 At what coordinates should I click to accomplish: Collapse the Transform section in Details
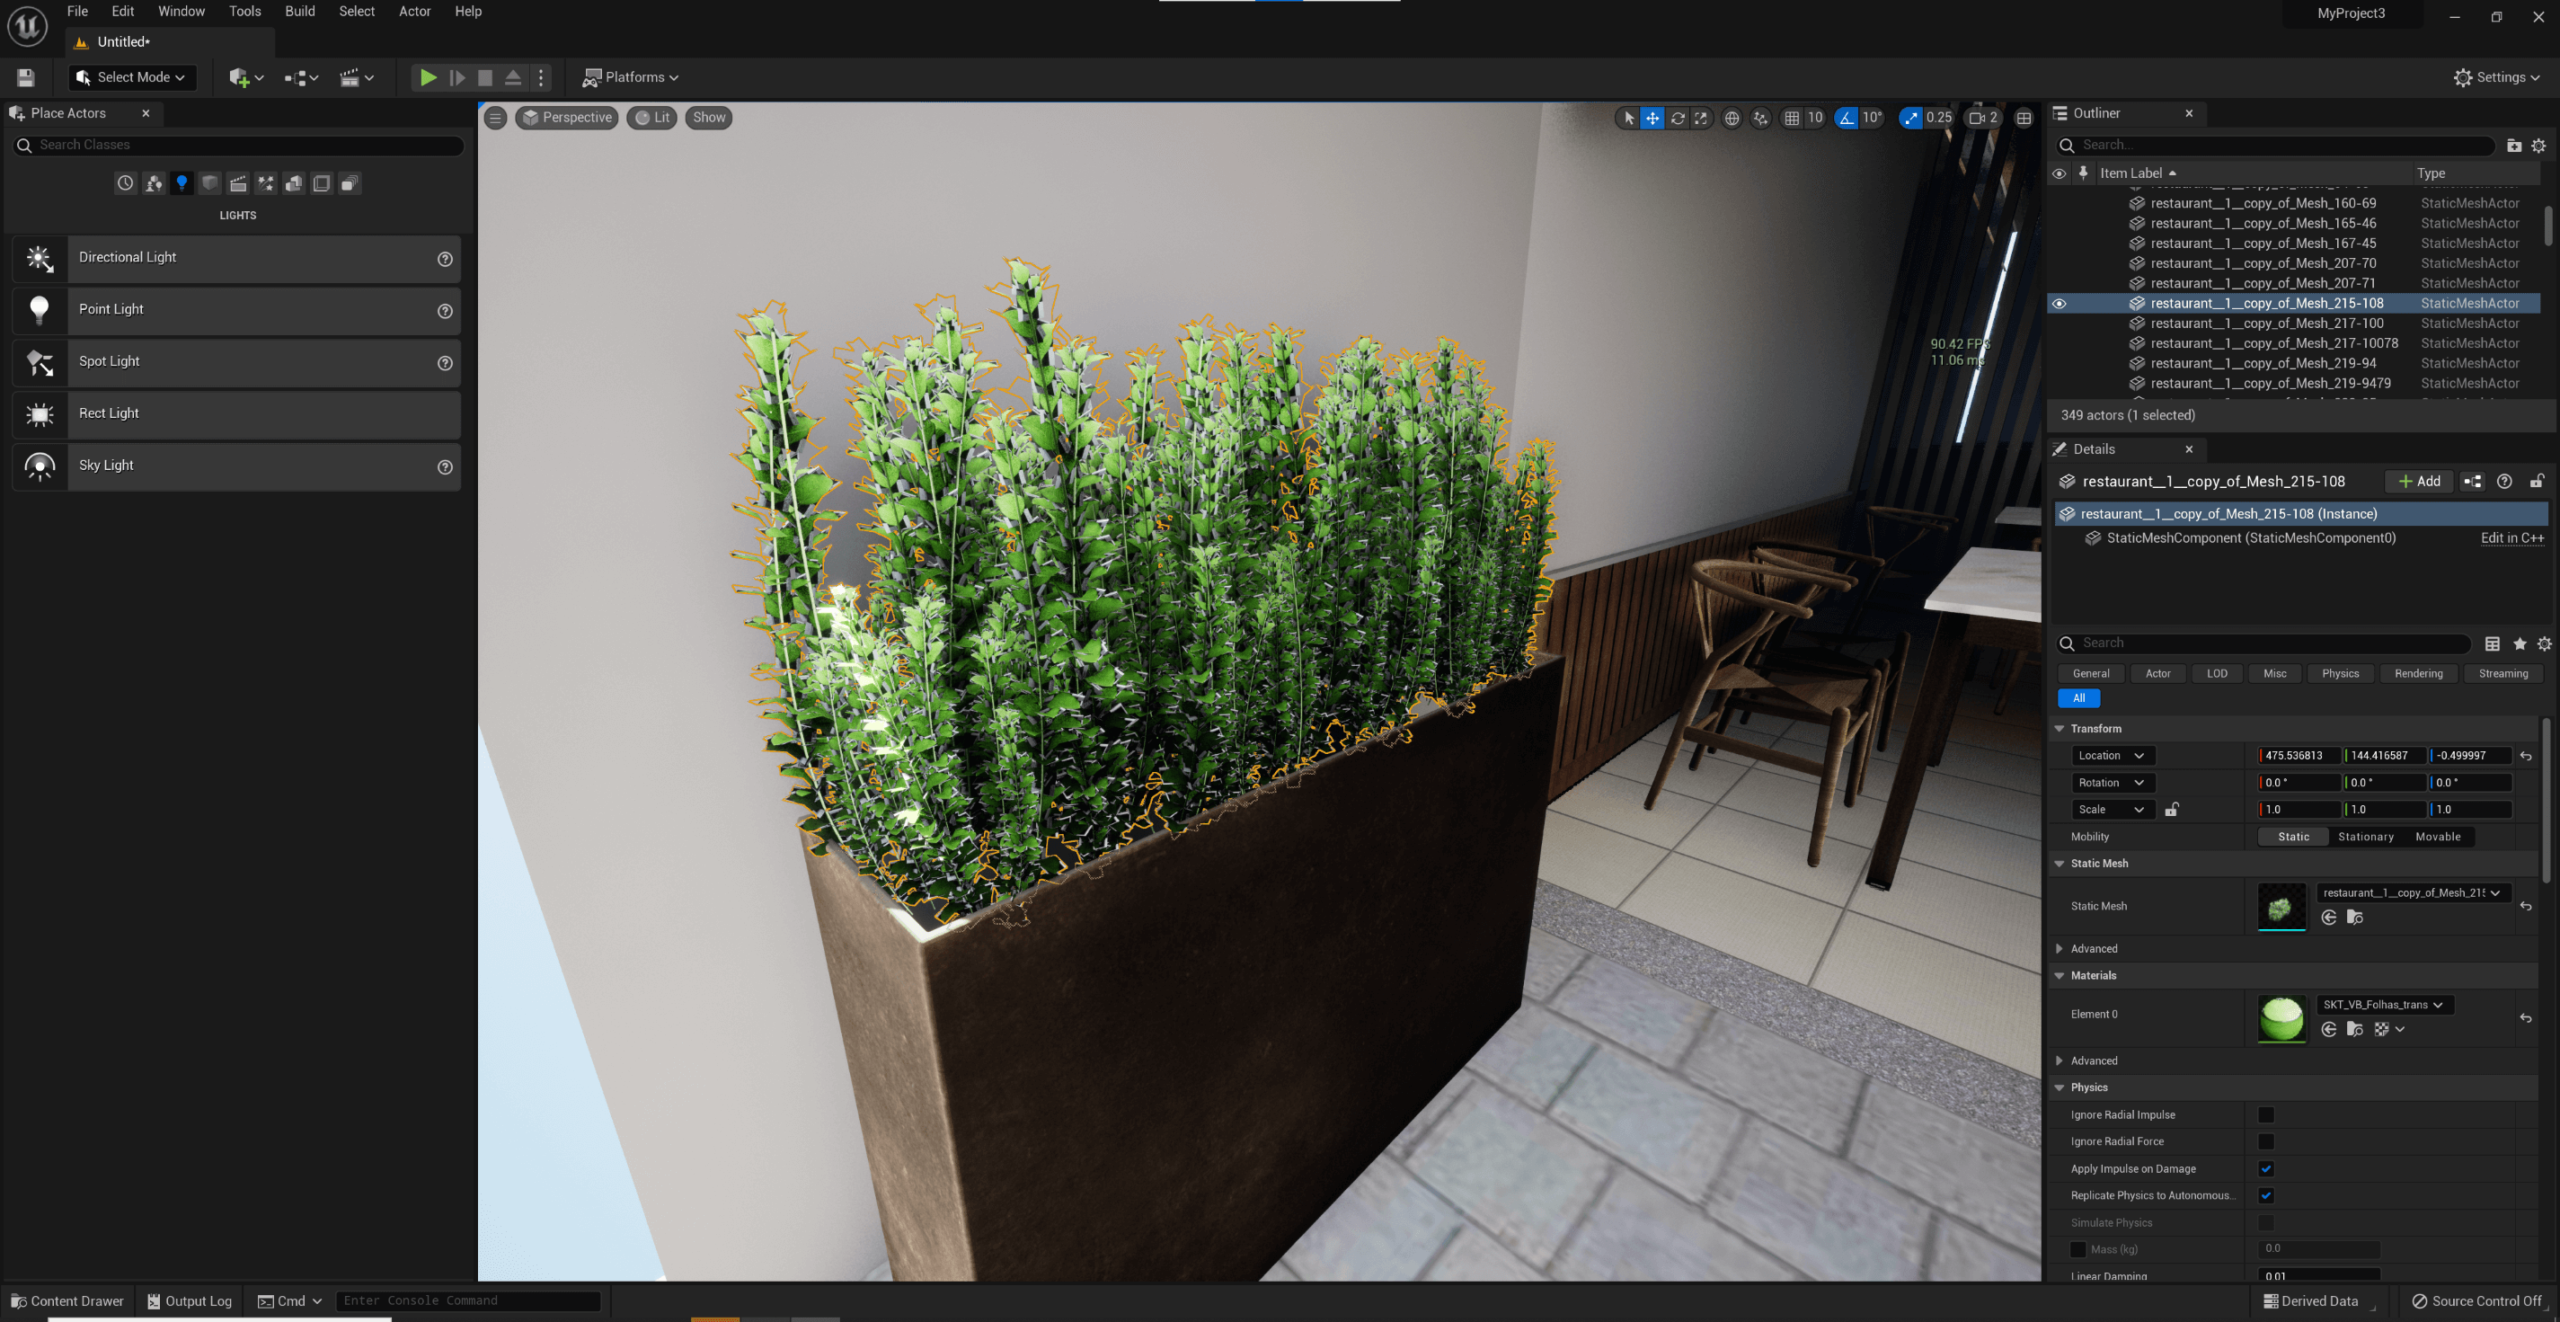2060,728
